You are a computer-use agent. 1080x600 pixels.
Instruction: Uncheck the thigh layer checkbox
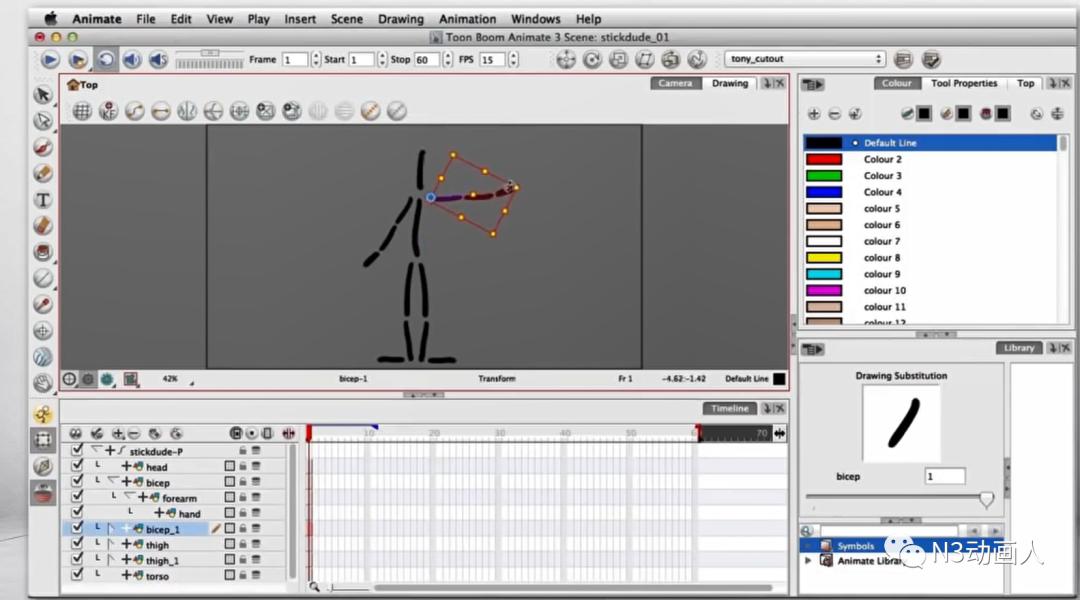[x=77, y=544]
